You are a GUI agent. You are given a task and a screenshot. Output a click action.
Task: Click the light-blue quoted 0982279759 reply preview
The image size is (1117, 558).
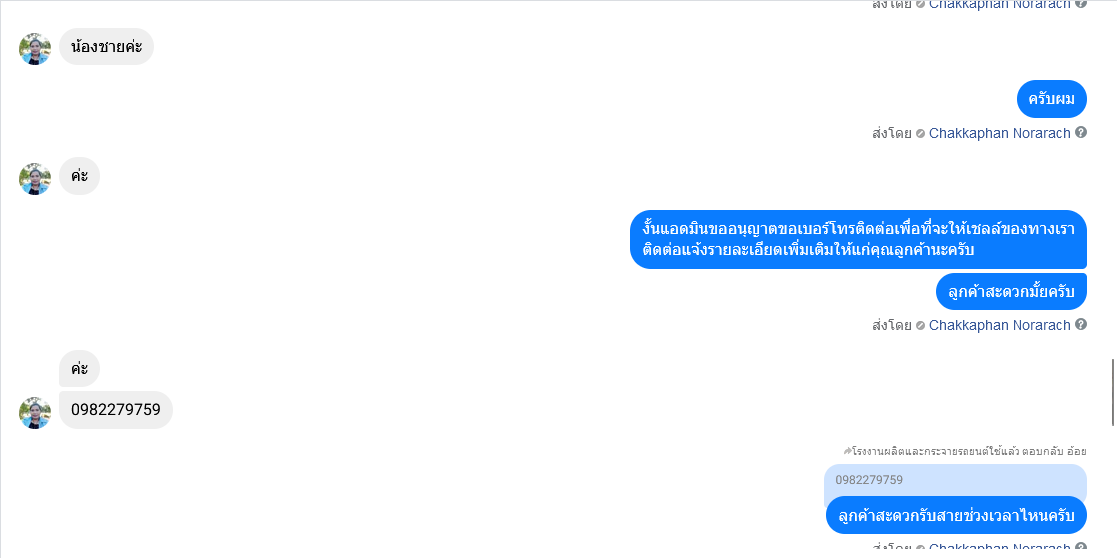[x=955, y=481]
